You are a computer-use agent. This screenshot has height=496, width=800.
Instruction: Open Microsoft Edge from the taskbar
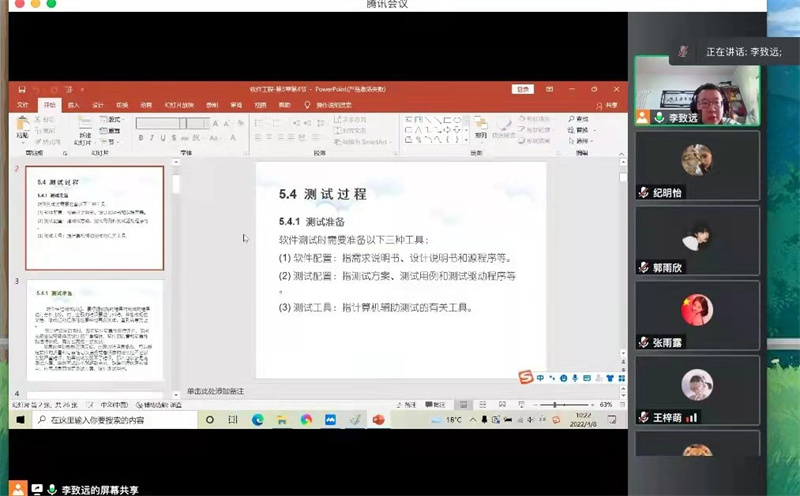pyautogui.click(x=258, y=420)
